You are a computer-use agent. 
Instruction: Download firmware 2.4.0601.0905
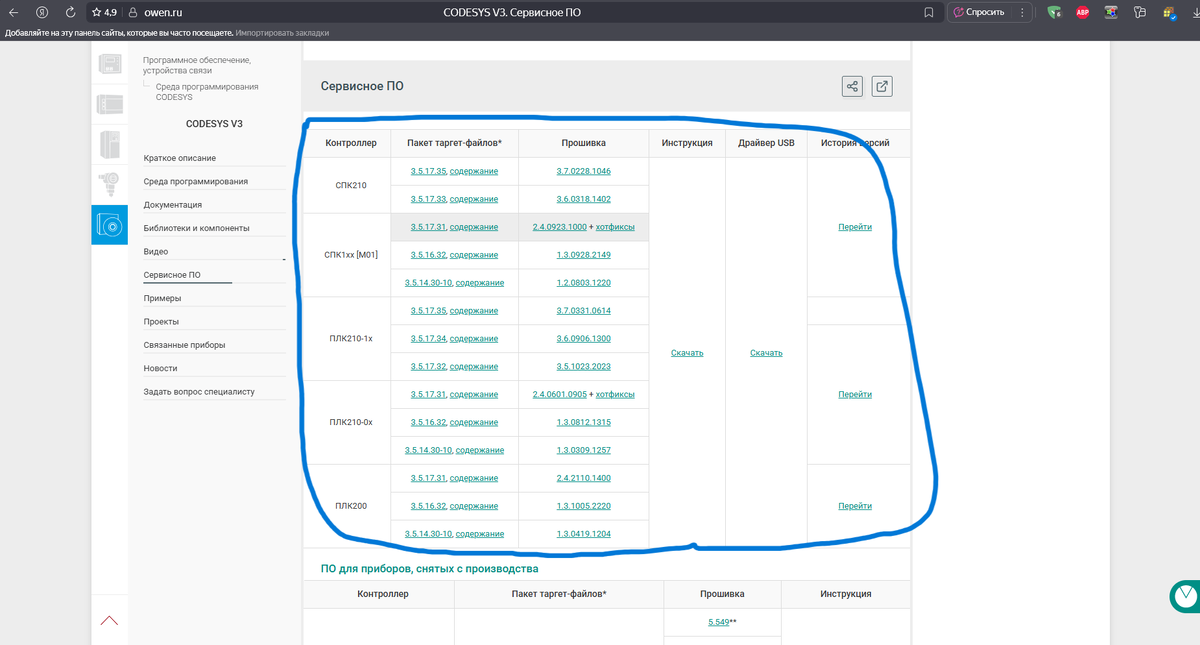pyautogui.click(x=560, y=394)
